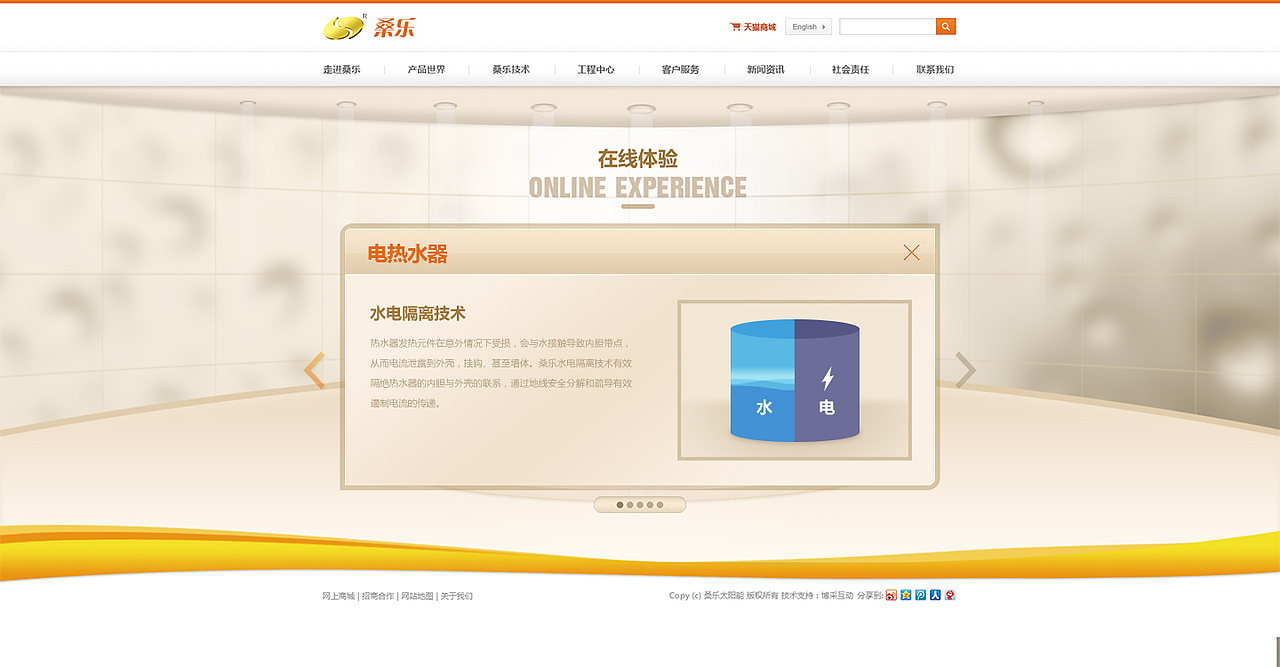Open the 关于我们 footer link
1280x667 pixels.
click(x=457, y=596)
